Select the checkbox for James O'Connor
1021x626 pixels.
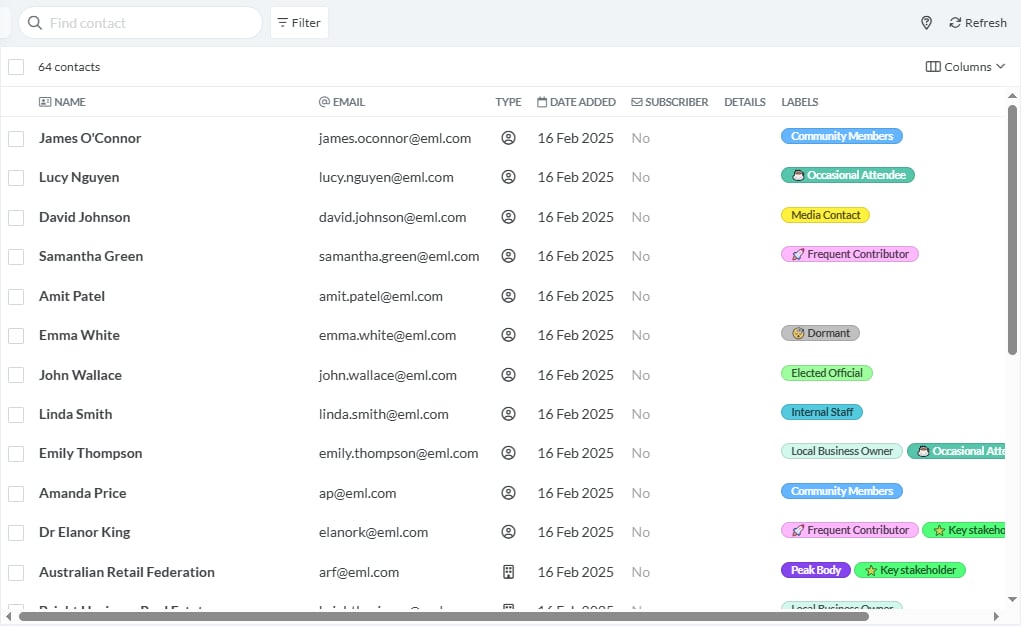pyautogui.click(x=16, y=139)
